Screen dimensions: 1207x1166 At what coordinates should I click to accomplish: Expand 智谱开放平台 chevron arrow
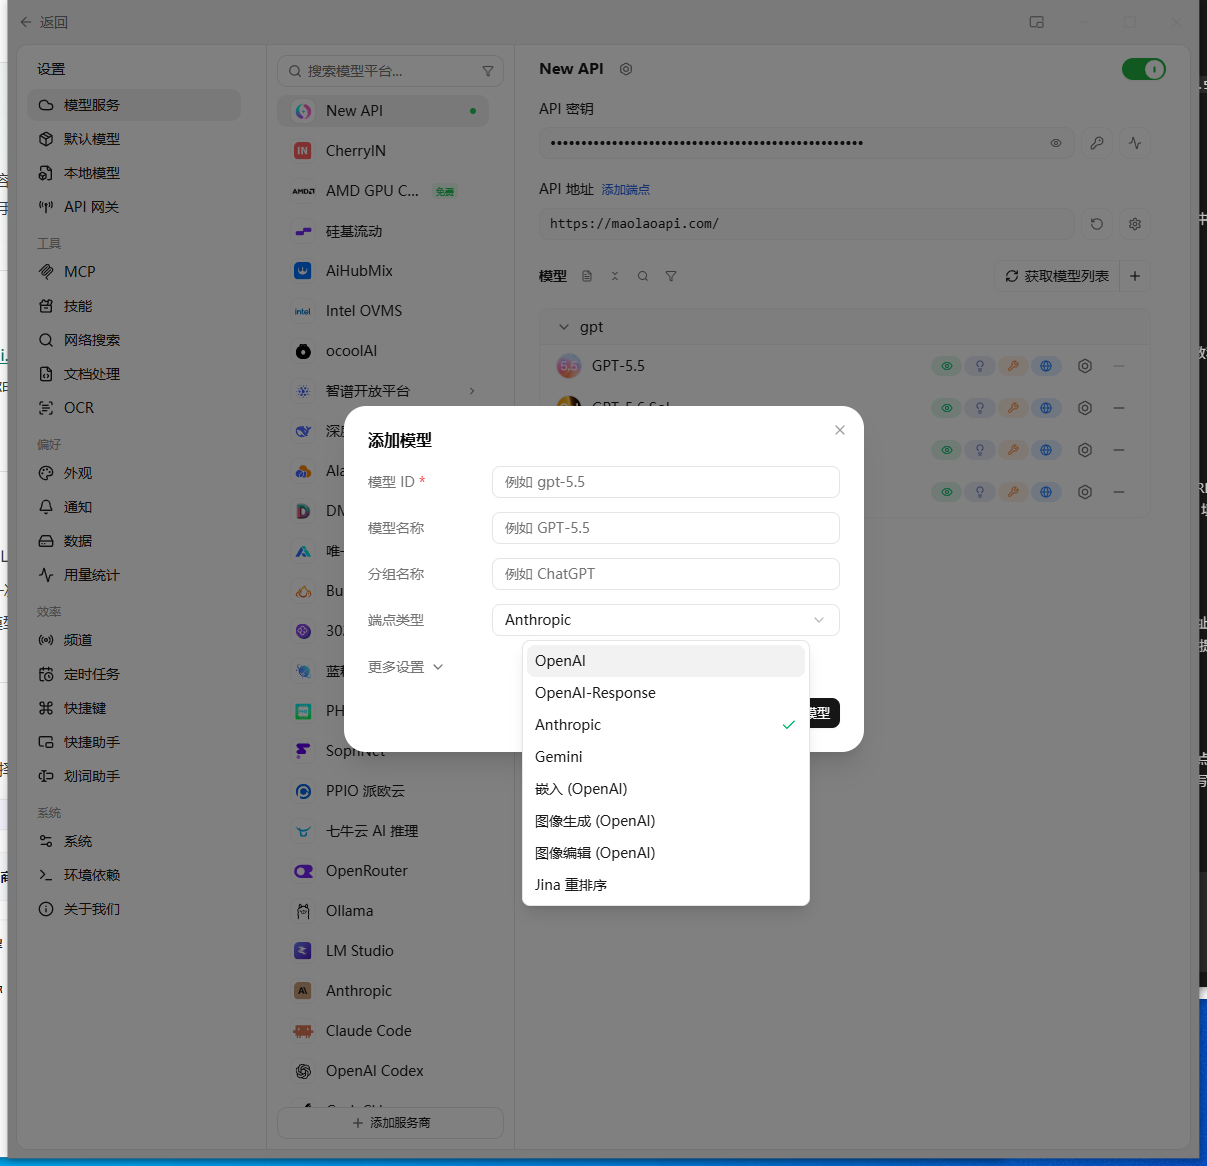[x=472, y=391]
